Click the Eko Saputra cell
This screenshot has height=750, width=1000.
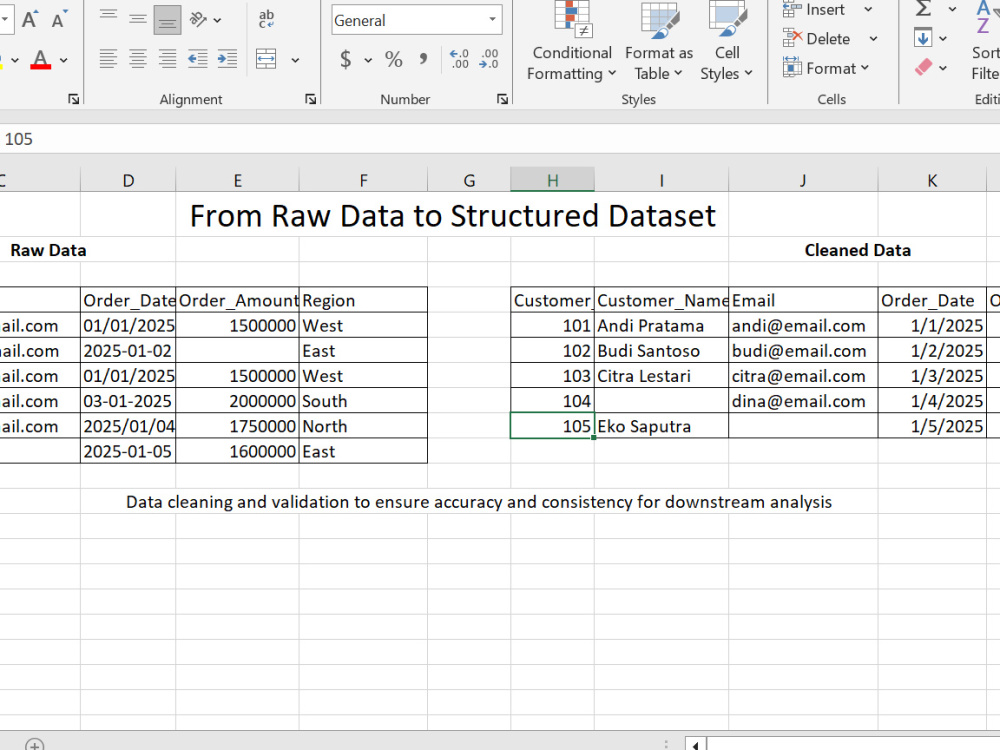[661, 426]
